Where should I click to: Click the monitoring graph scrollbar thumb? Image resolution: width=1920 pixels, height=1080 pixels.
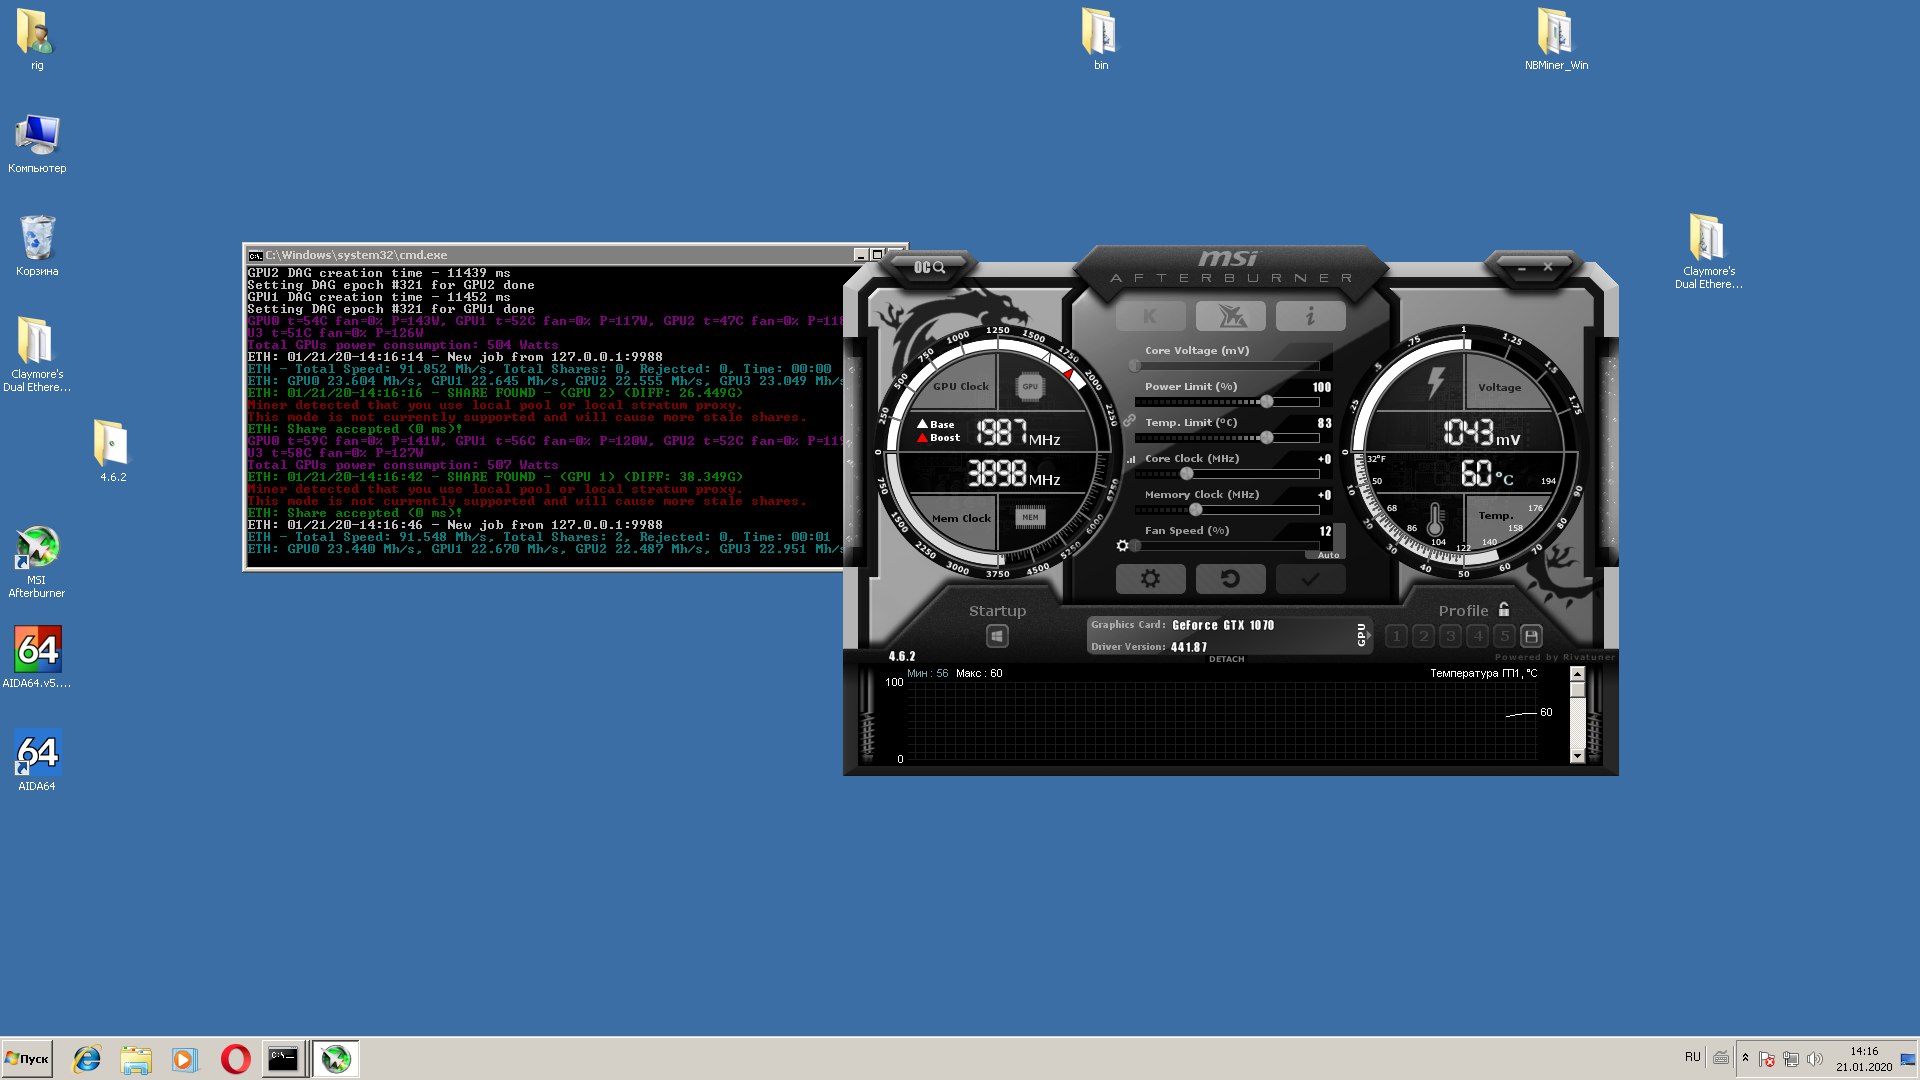pyautogui.click(x=1577, y=691)
